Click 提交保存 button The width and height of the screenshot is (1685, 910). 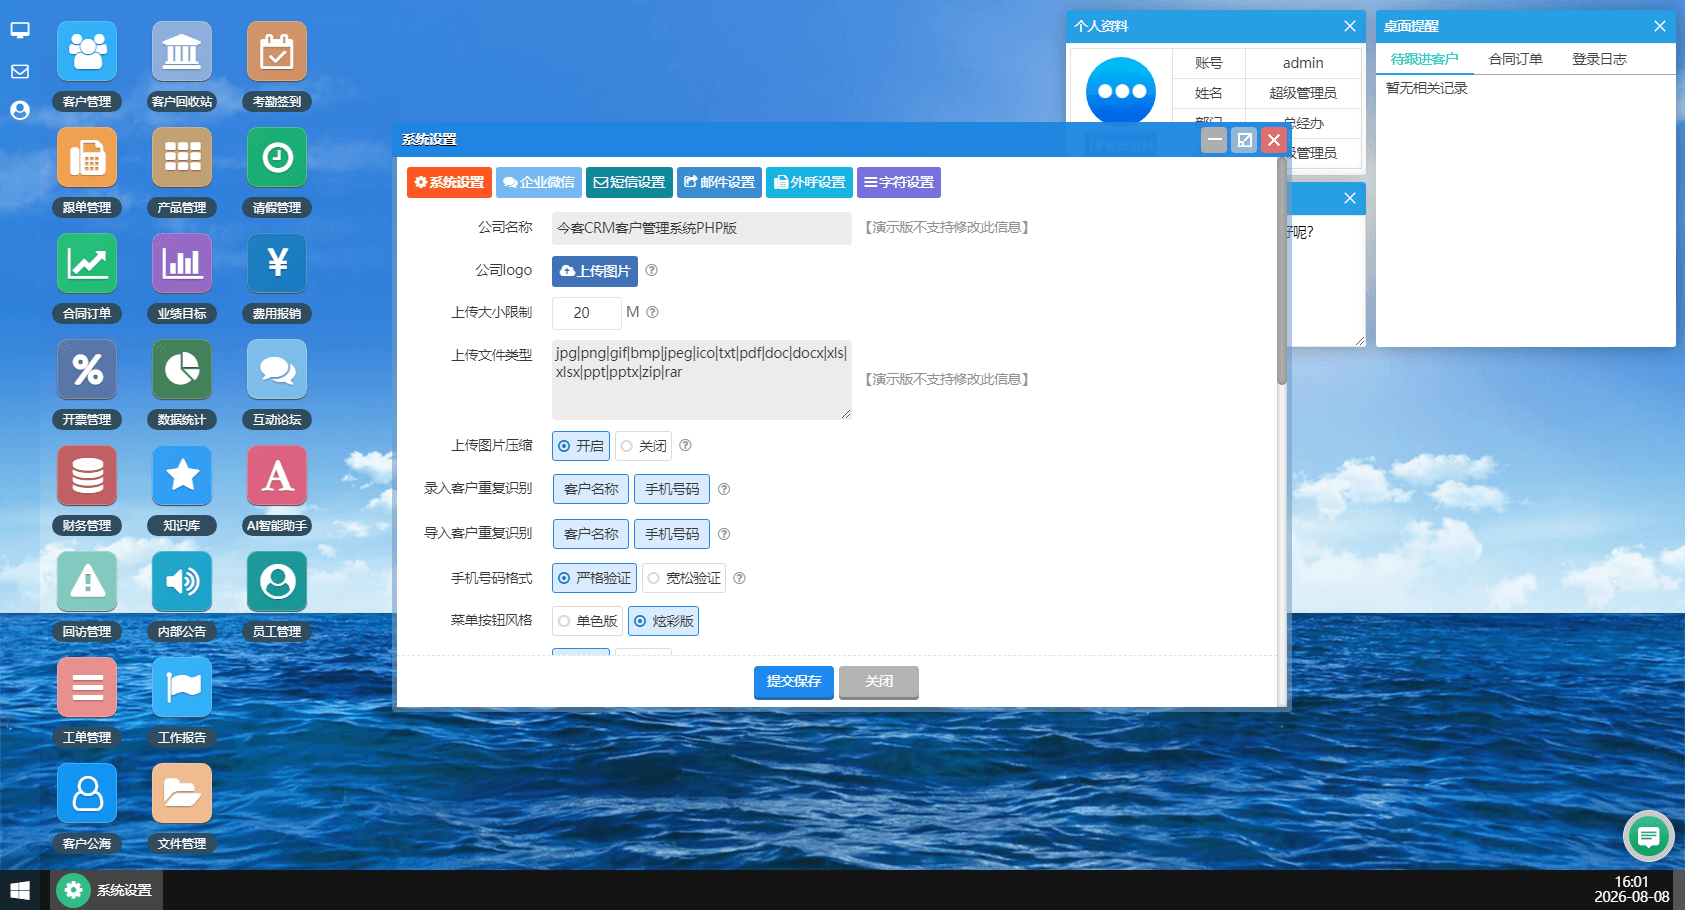pos(794,682)
